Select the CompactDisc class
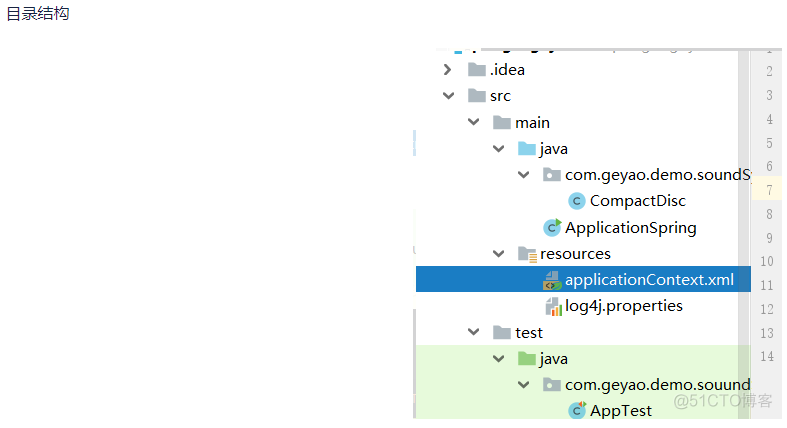787x428 pixels. click(x=637, y=201)
